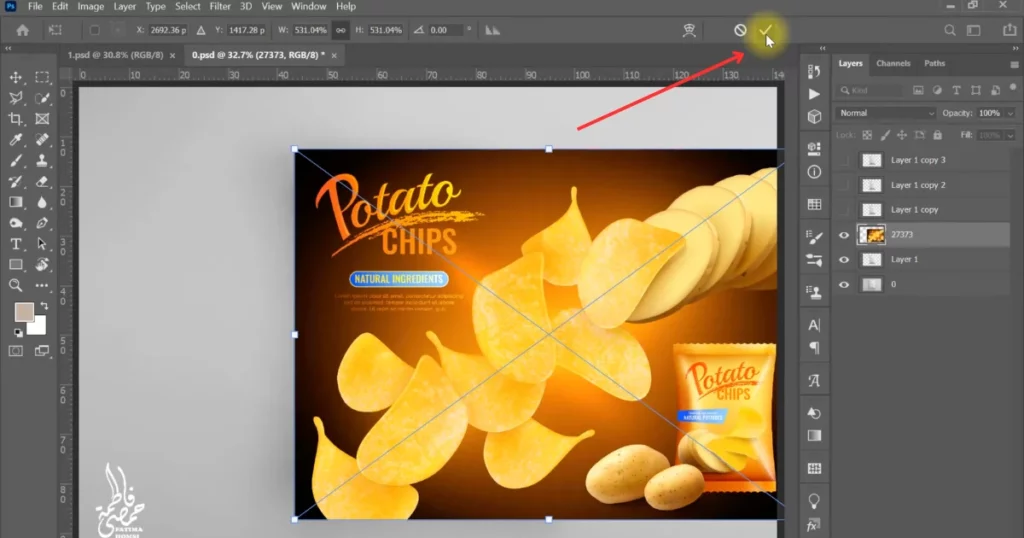Select the Healing Brush tool
This screenshot has width=1024, height=538.
pos(42,140)
